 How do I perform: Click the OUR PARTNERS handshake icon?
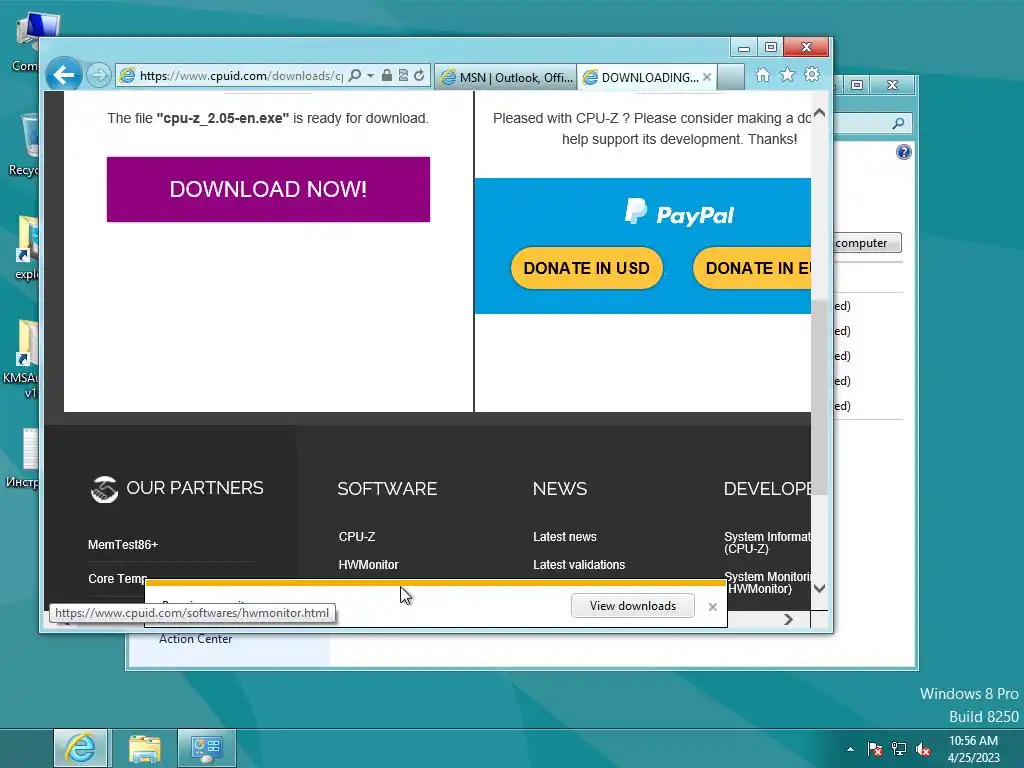[104, 489]
